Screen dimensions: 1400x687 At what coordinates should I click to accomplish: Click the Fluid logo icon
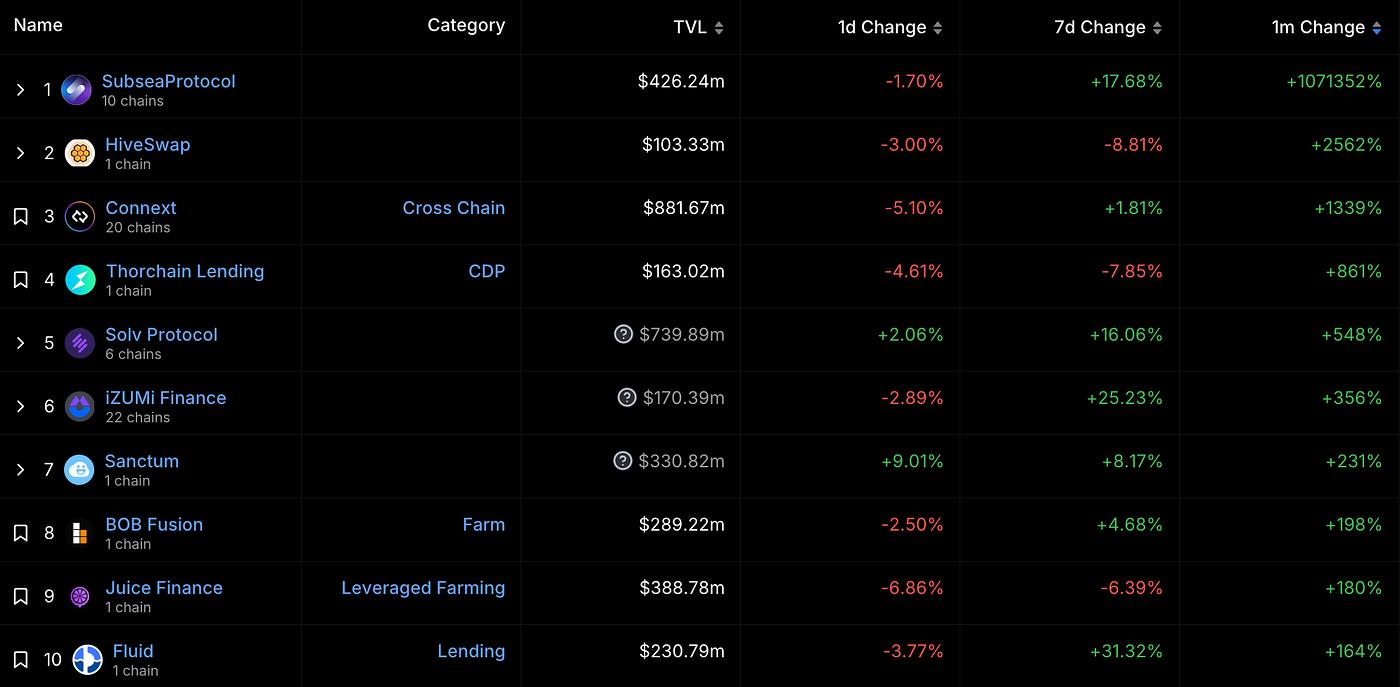[88, 660]
